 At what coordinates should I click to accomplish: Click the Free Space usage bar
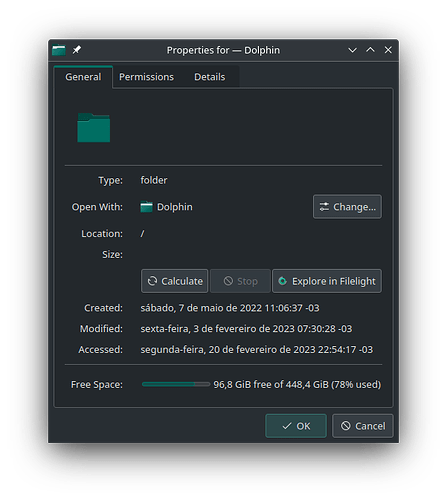point(176,385)
